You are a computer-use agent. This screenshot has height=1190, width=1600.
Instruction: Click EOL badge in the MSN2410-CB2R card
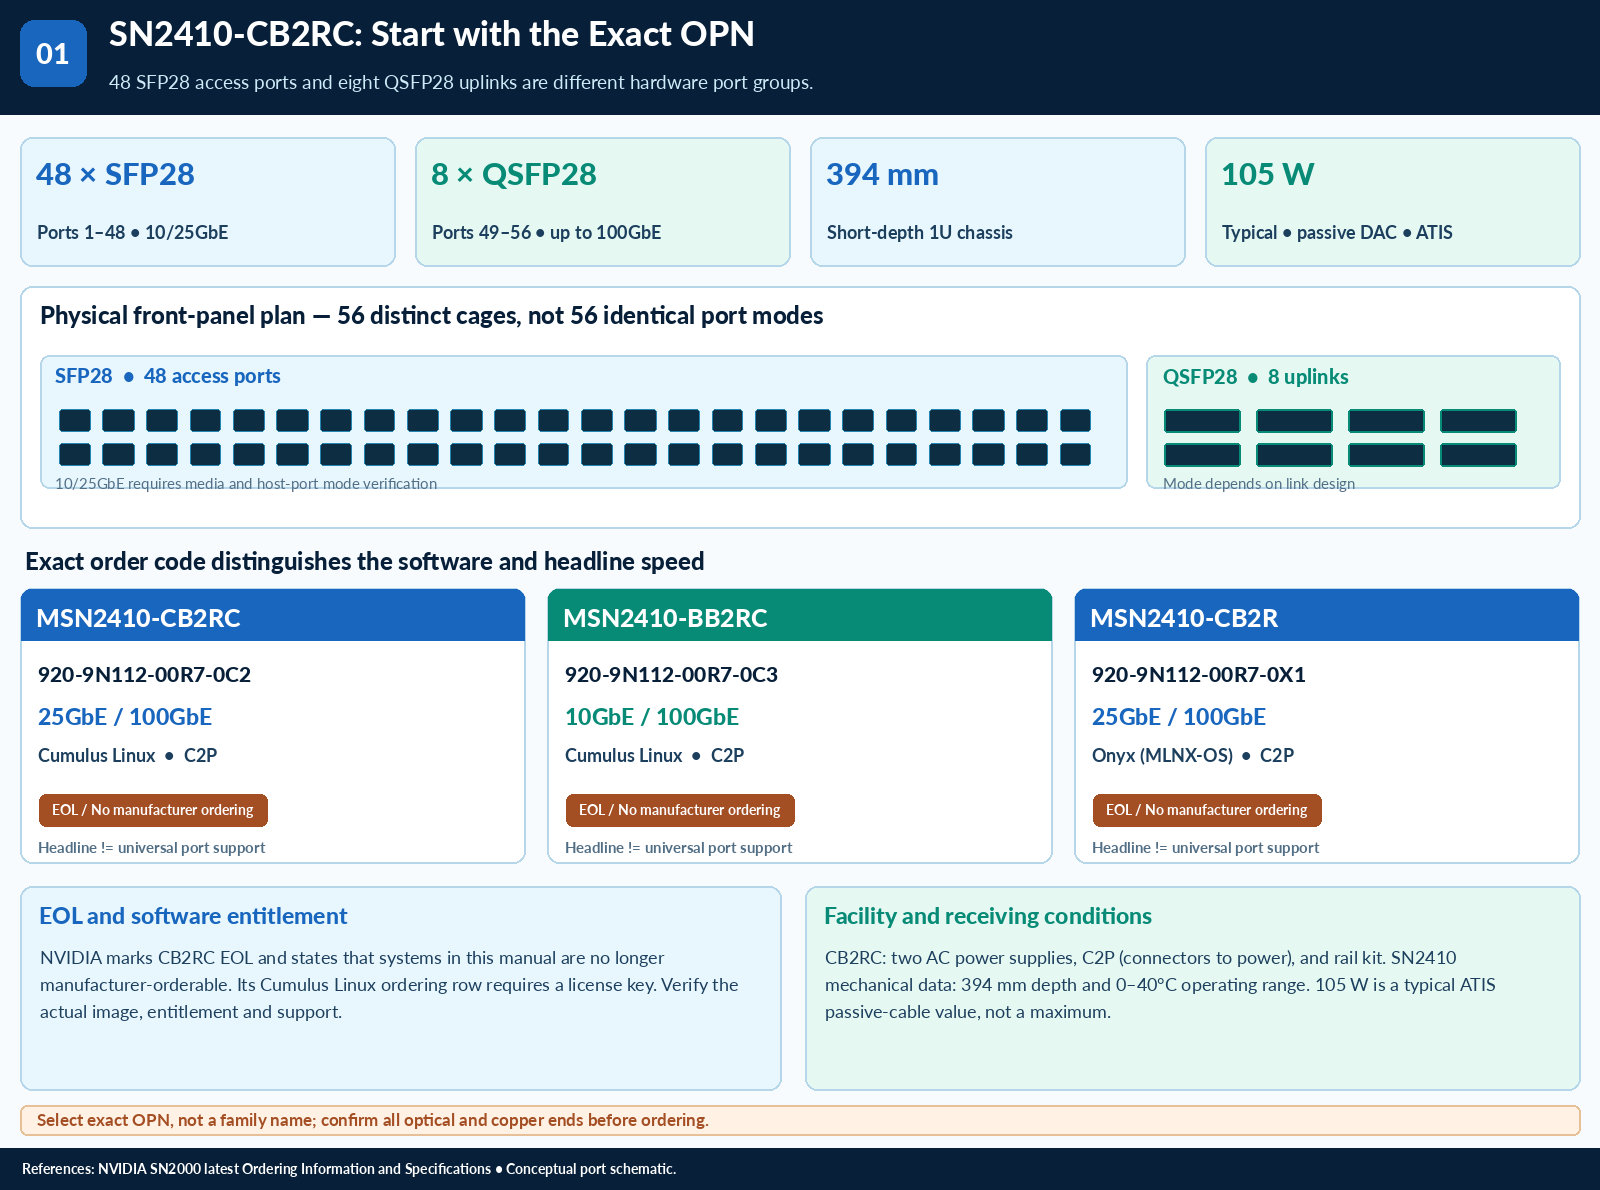pyautogui.click(x=1207, y=810)
